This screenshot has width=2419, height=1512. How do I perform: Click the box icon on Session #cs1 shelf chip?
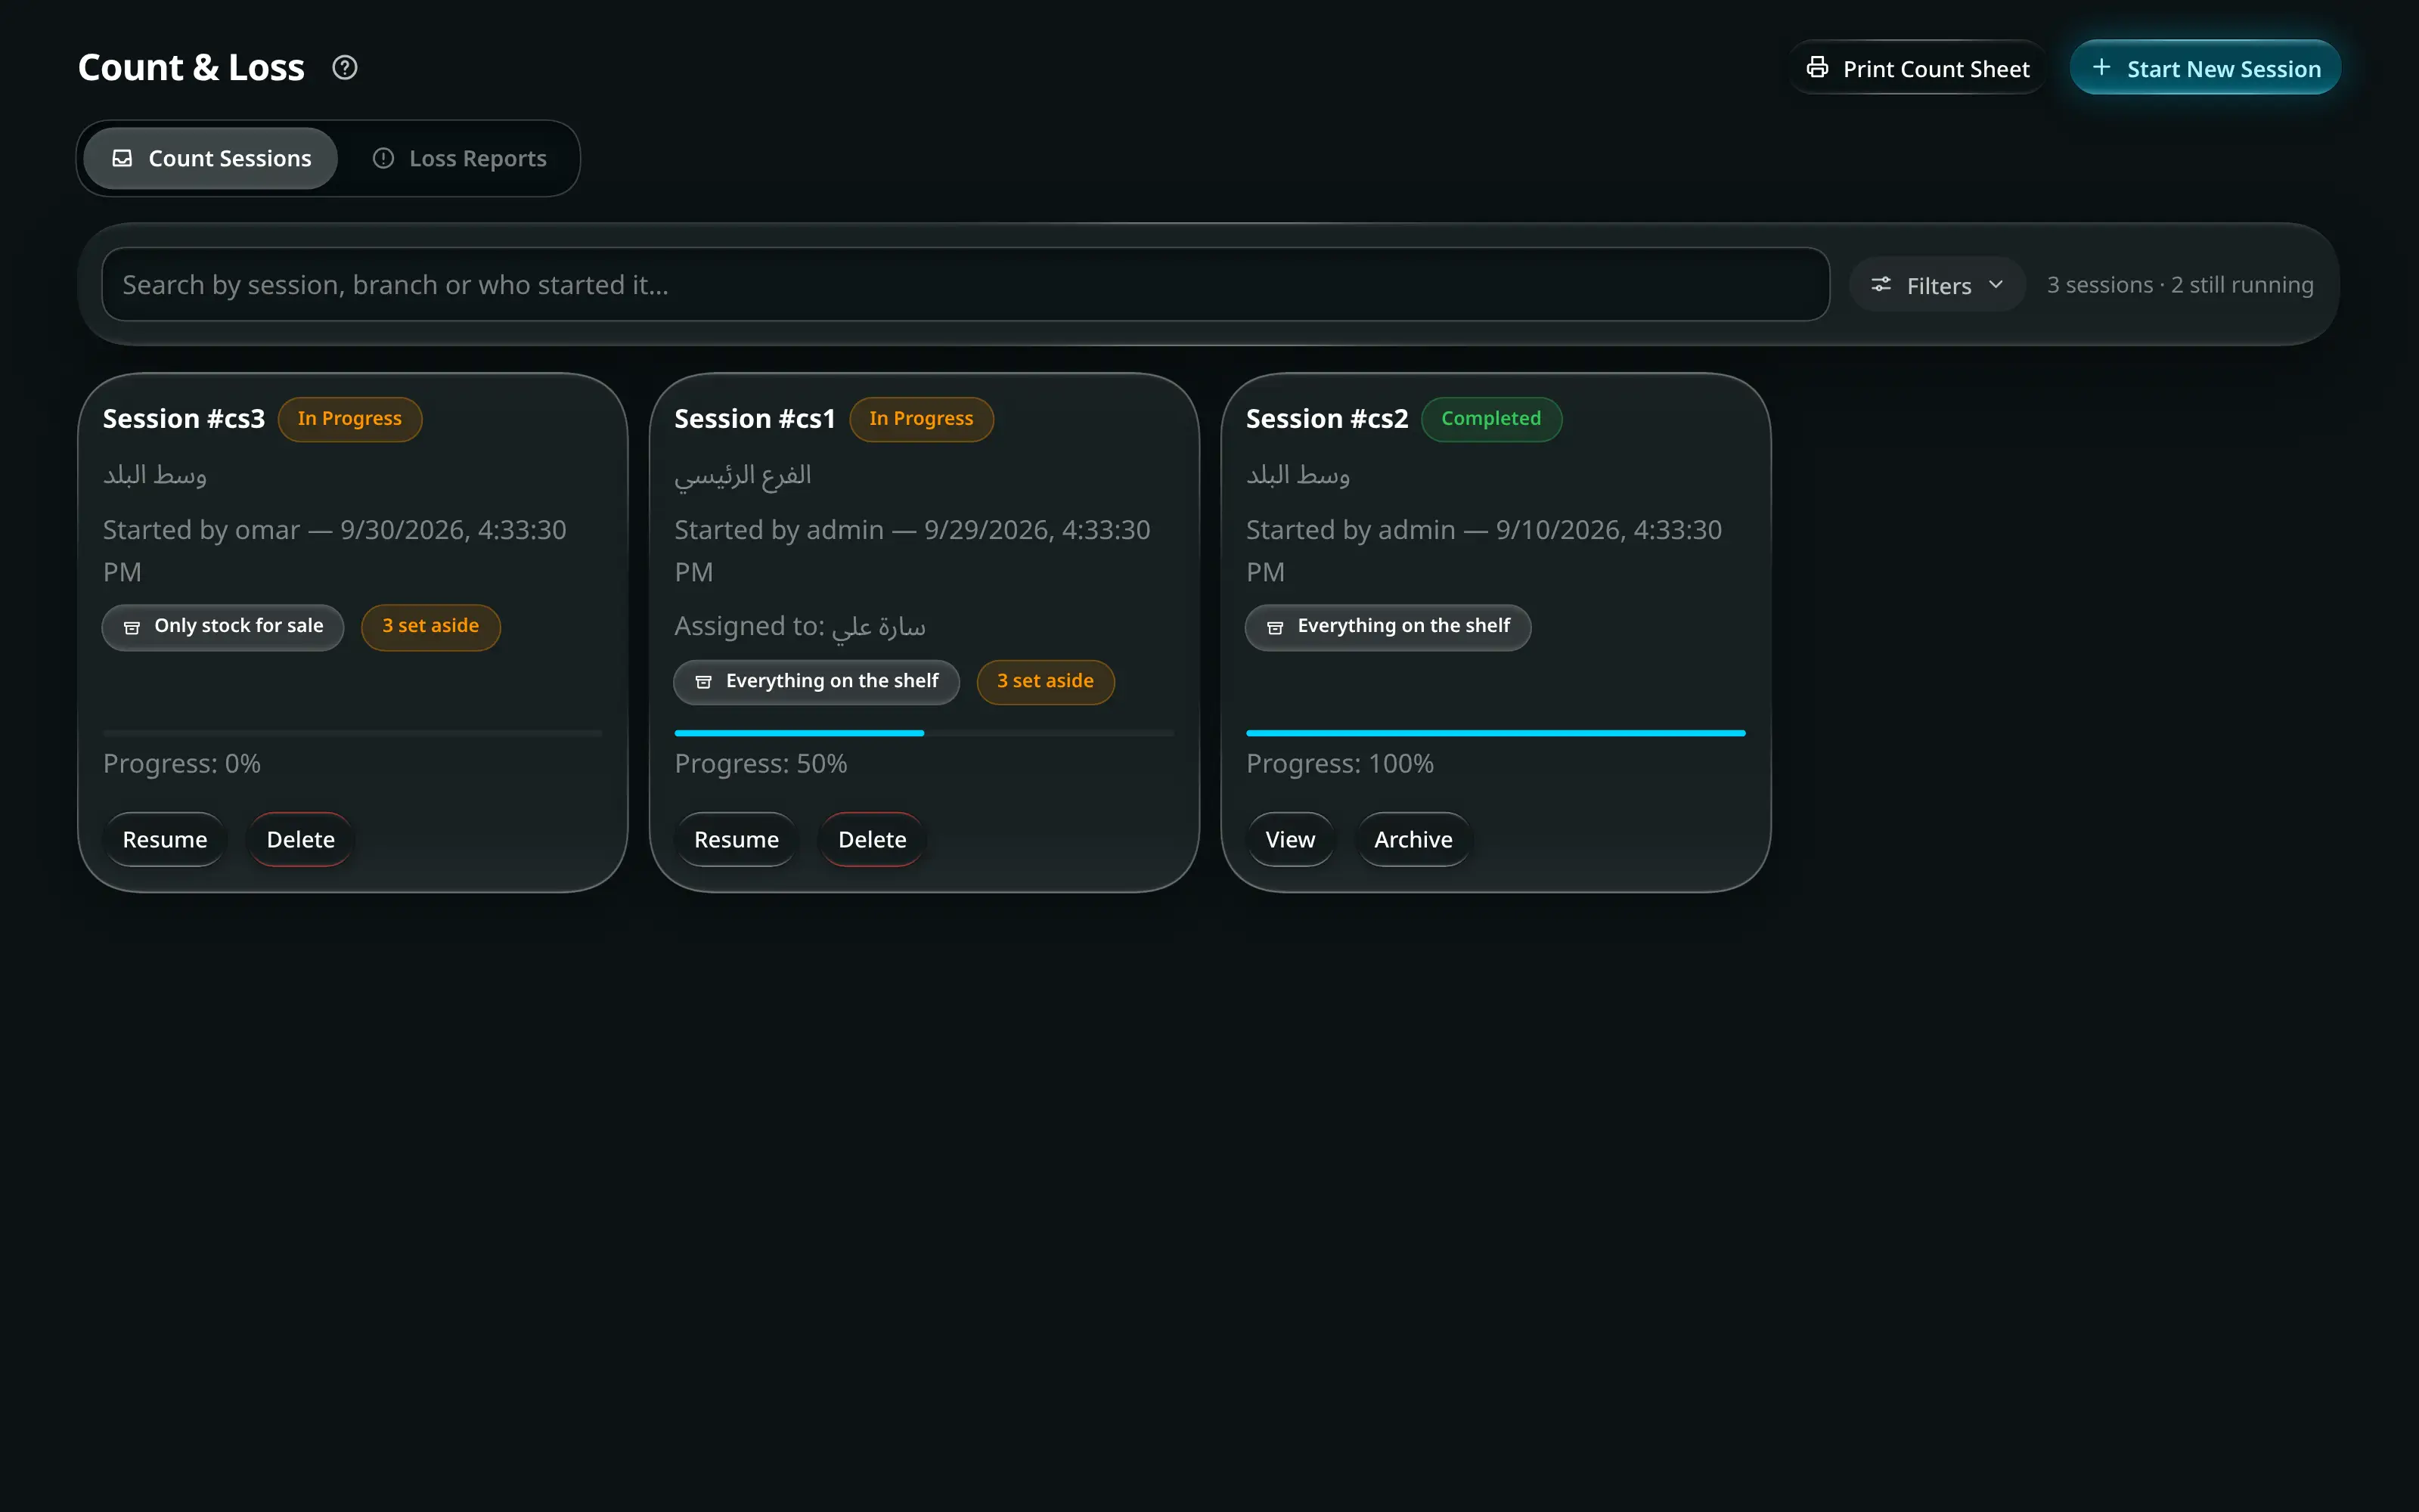point(703,682)
